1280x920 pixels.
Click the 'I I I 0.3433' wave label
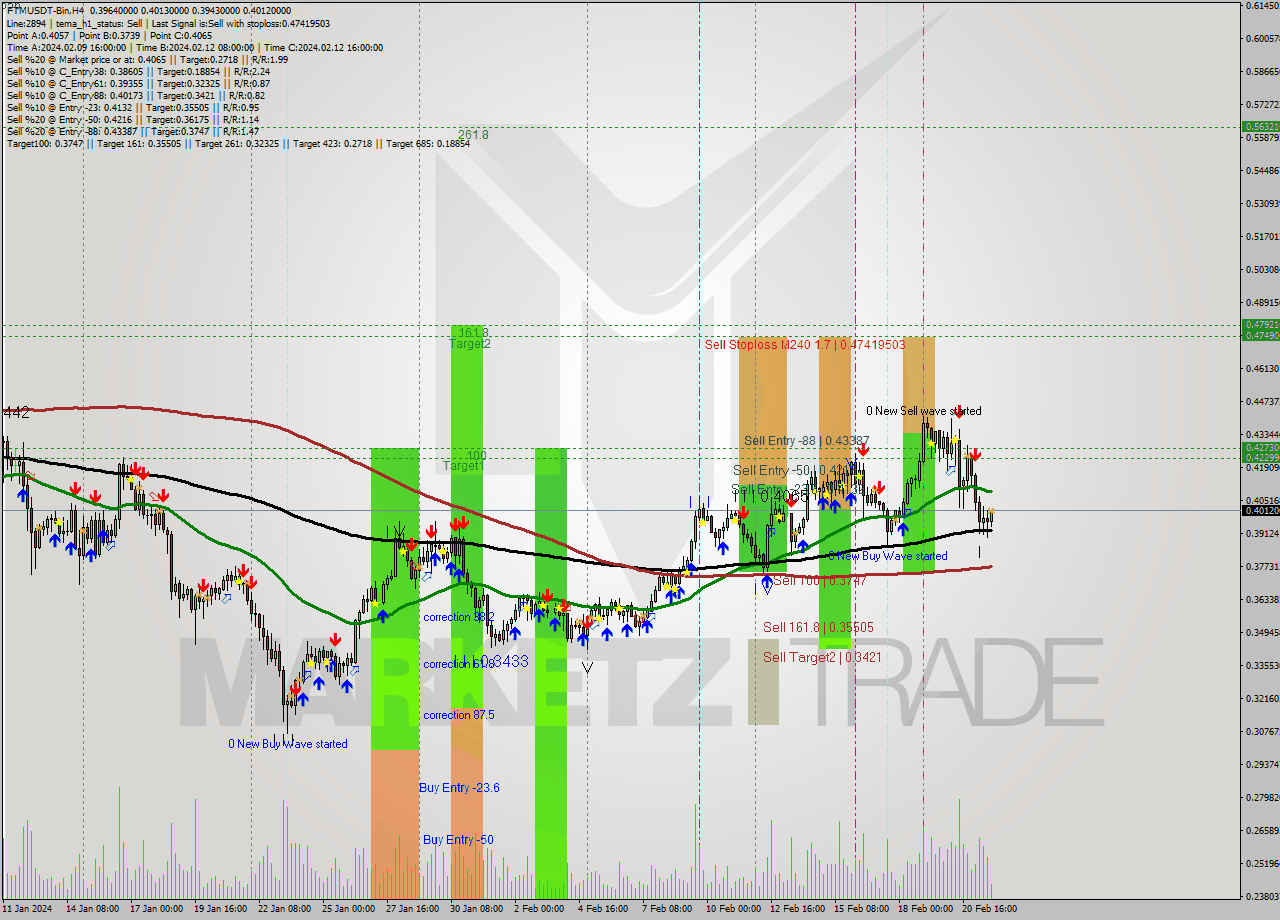click(x=492, y=661)
